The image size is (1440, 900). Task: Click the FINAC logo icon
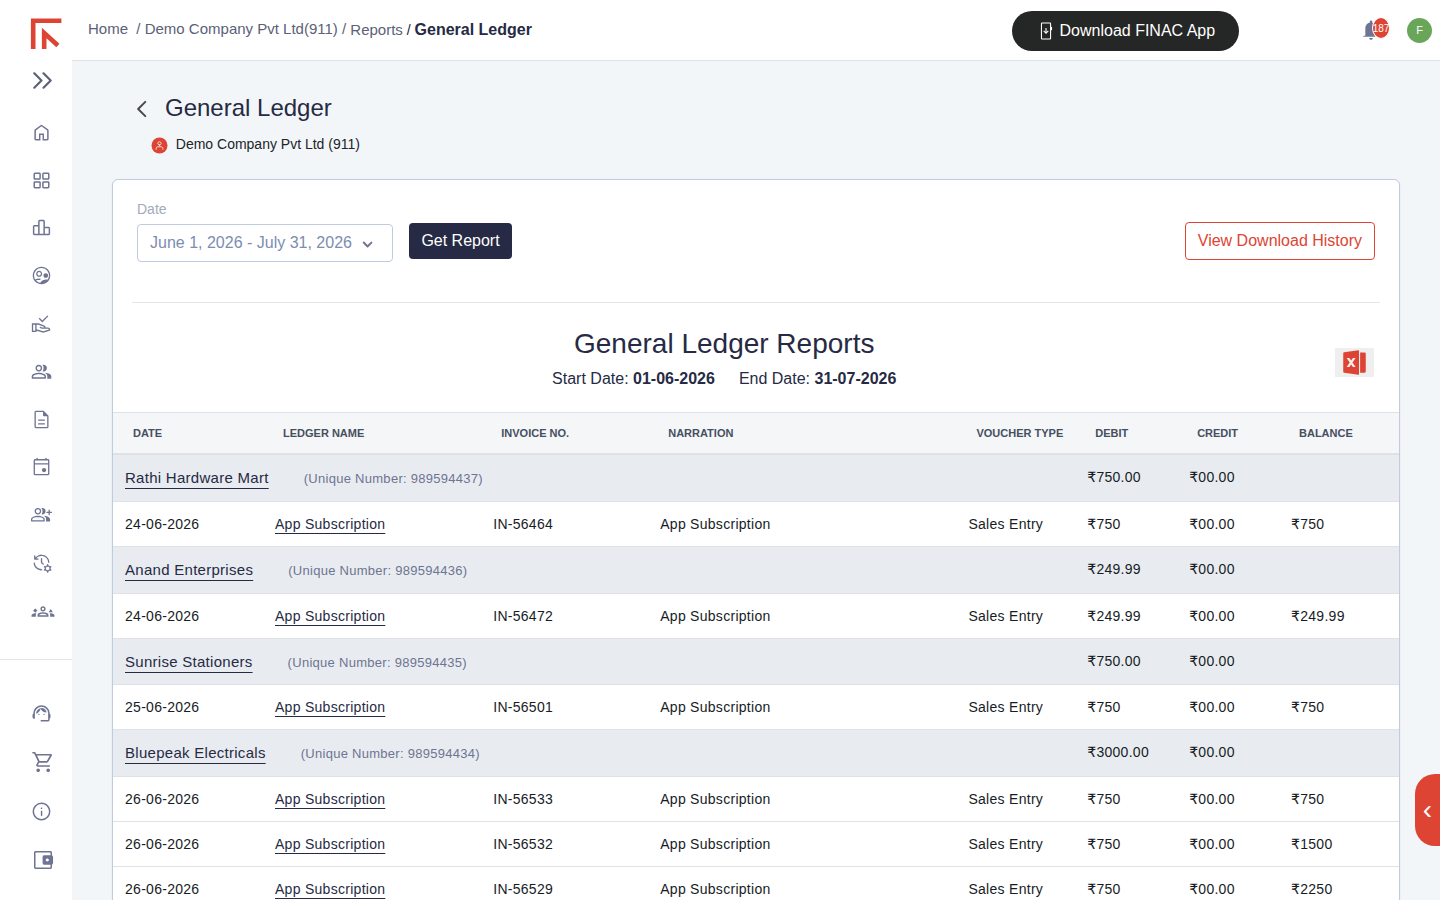pyautogui.click(x=45, y=34)
